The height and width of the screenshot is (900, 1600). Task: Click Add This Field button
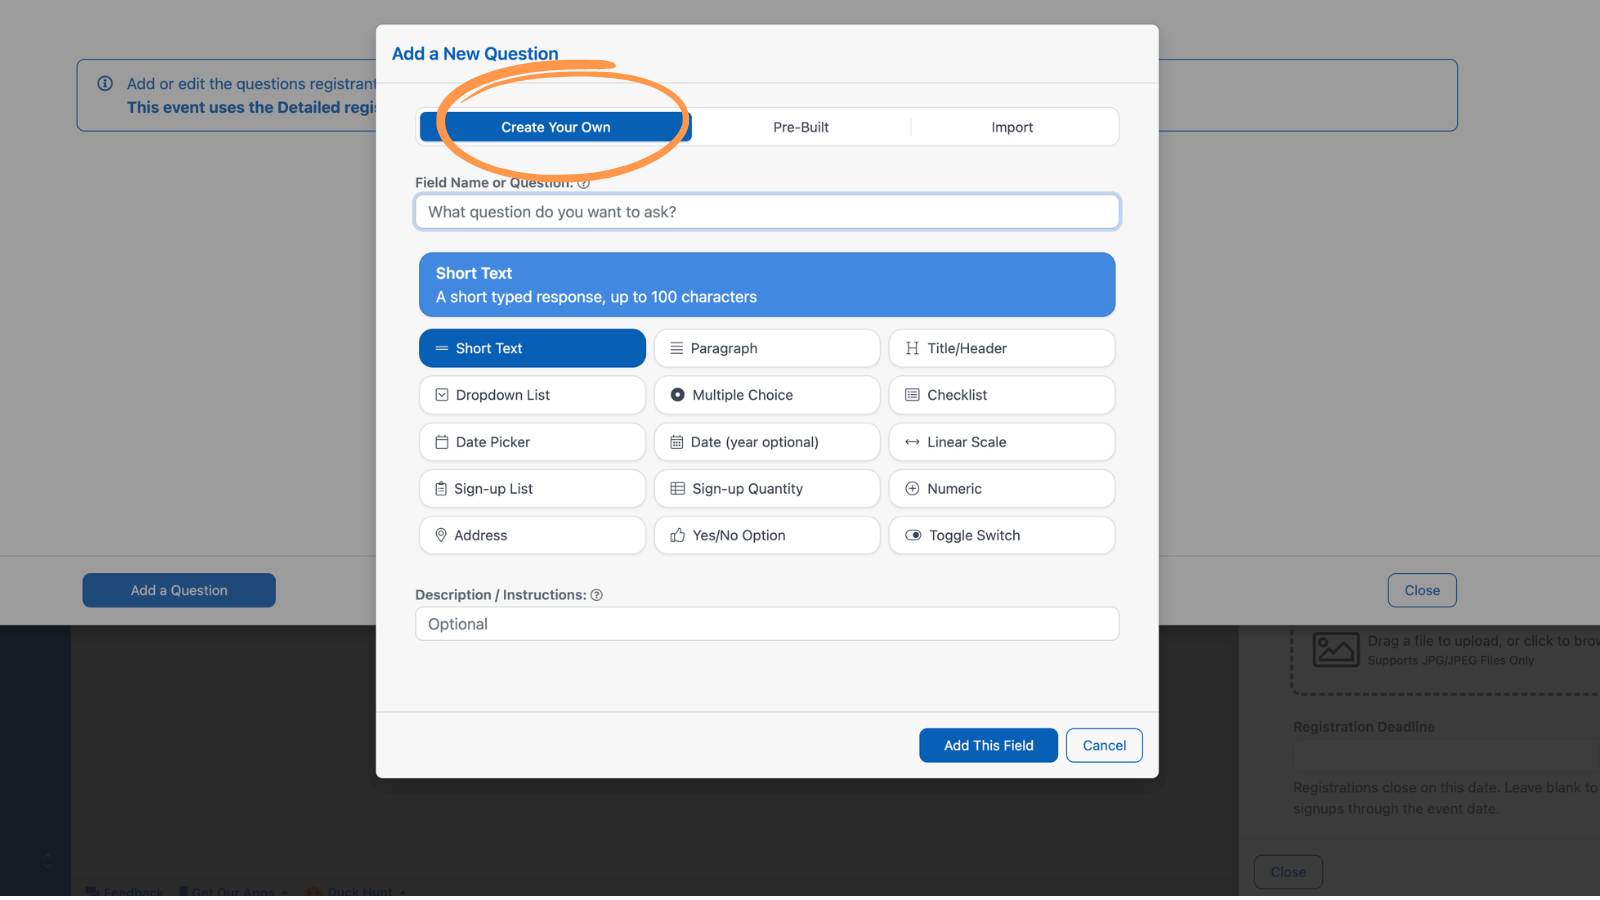(x=988, y=745)
